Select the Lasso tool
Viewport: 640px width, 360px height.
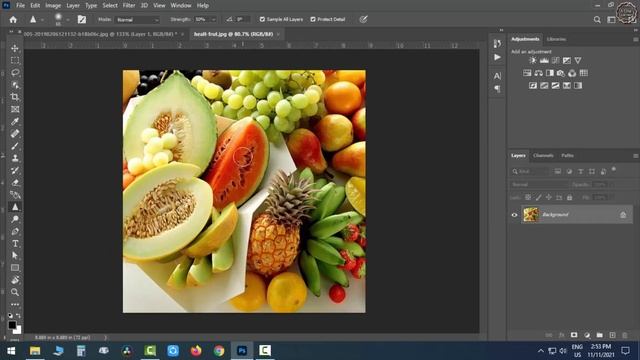(15, 73)
